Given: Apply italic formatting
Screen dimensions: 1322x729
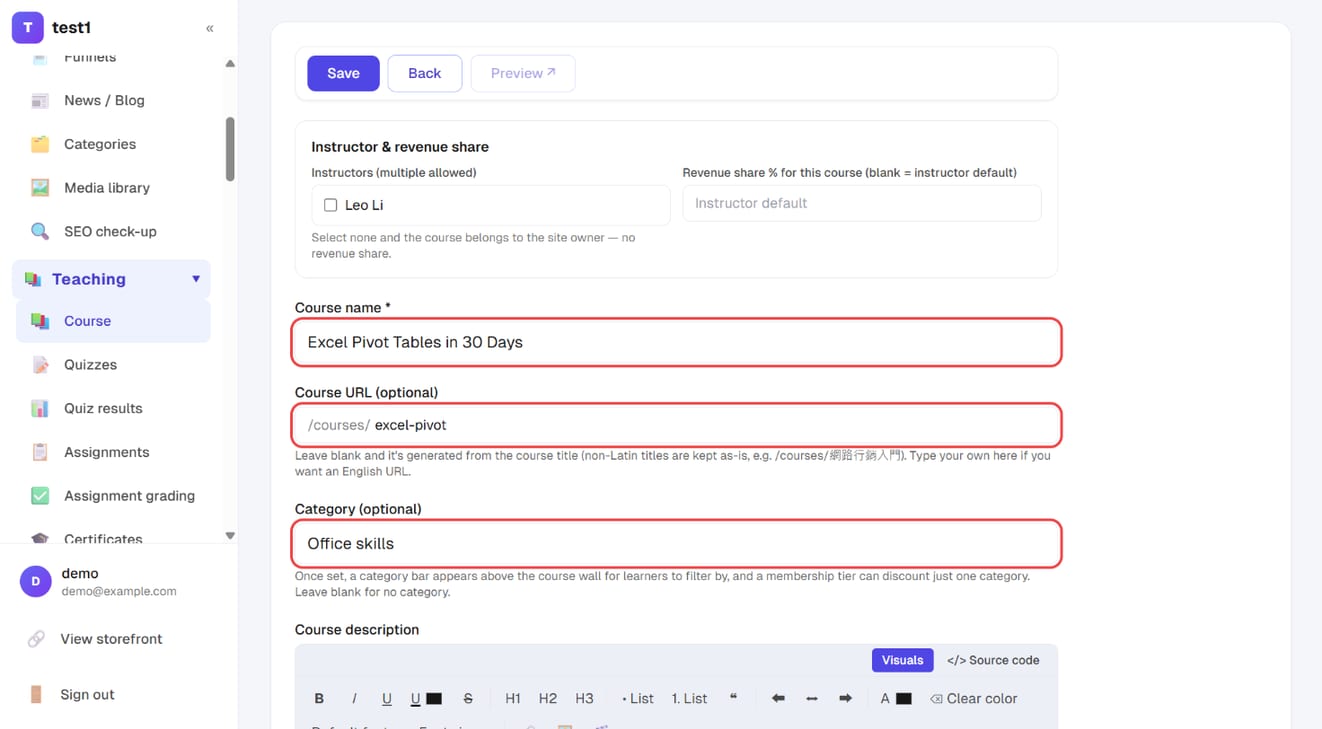Looking at the screenshot, I should (x=354, y=699).
